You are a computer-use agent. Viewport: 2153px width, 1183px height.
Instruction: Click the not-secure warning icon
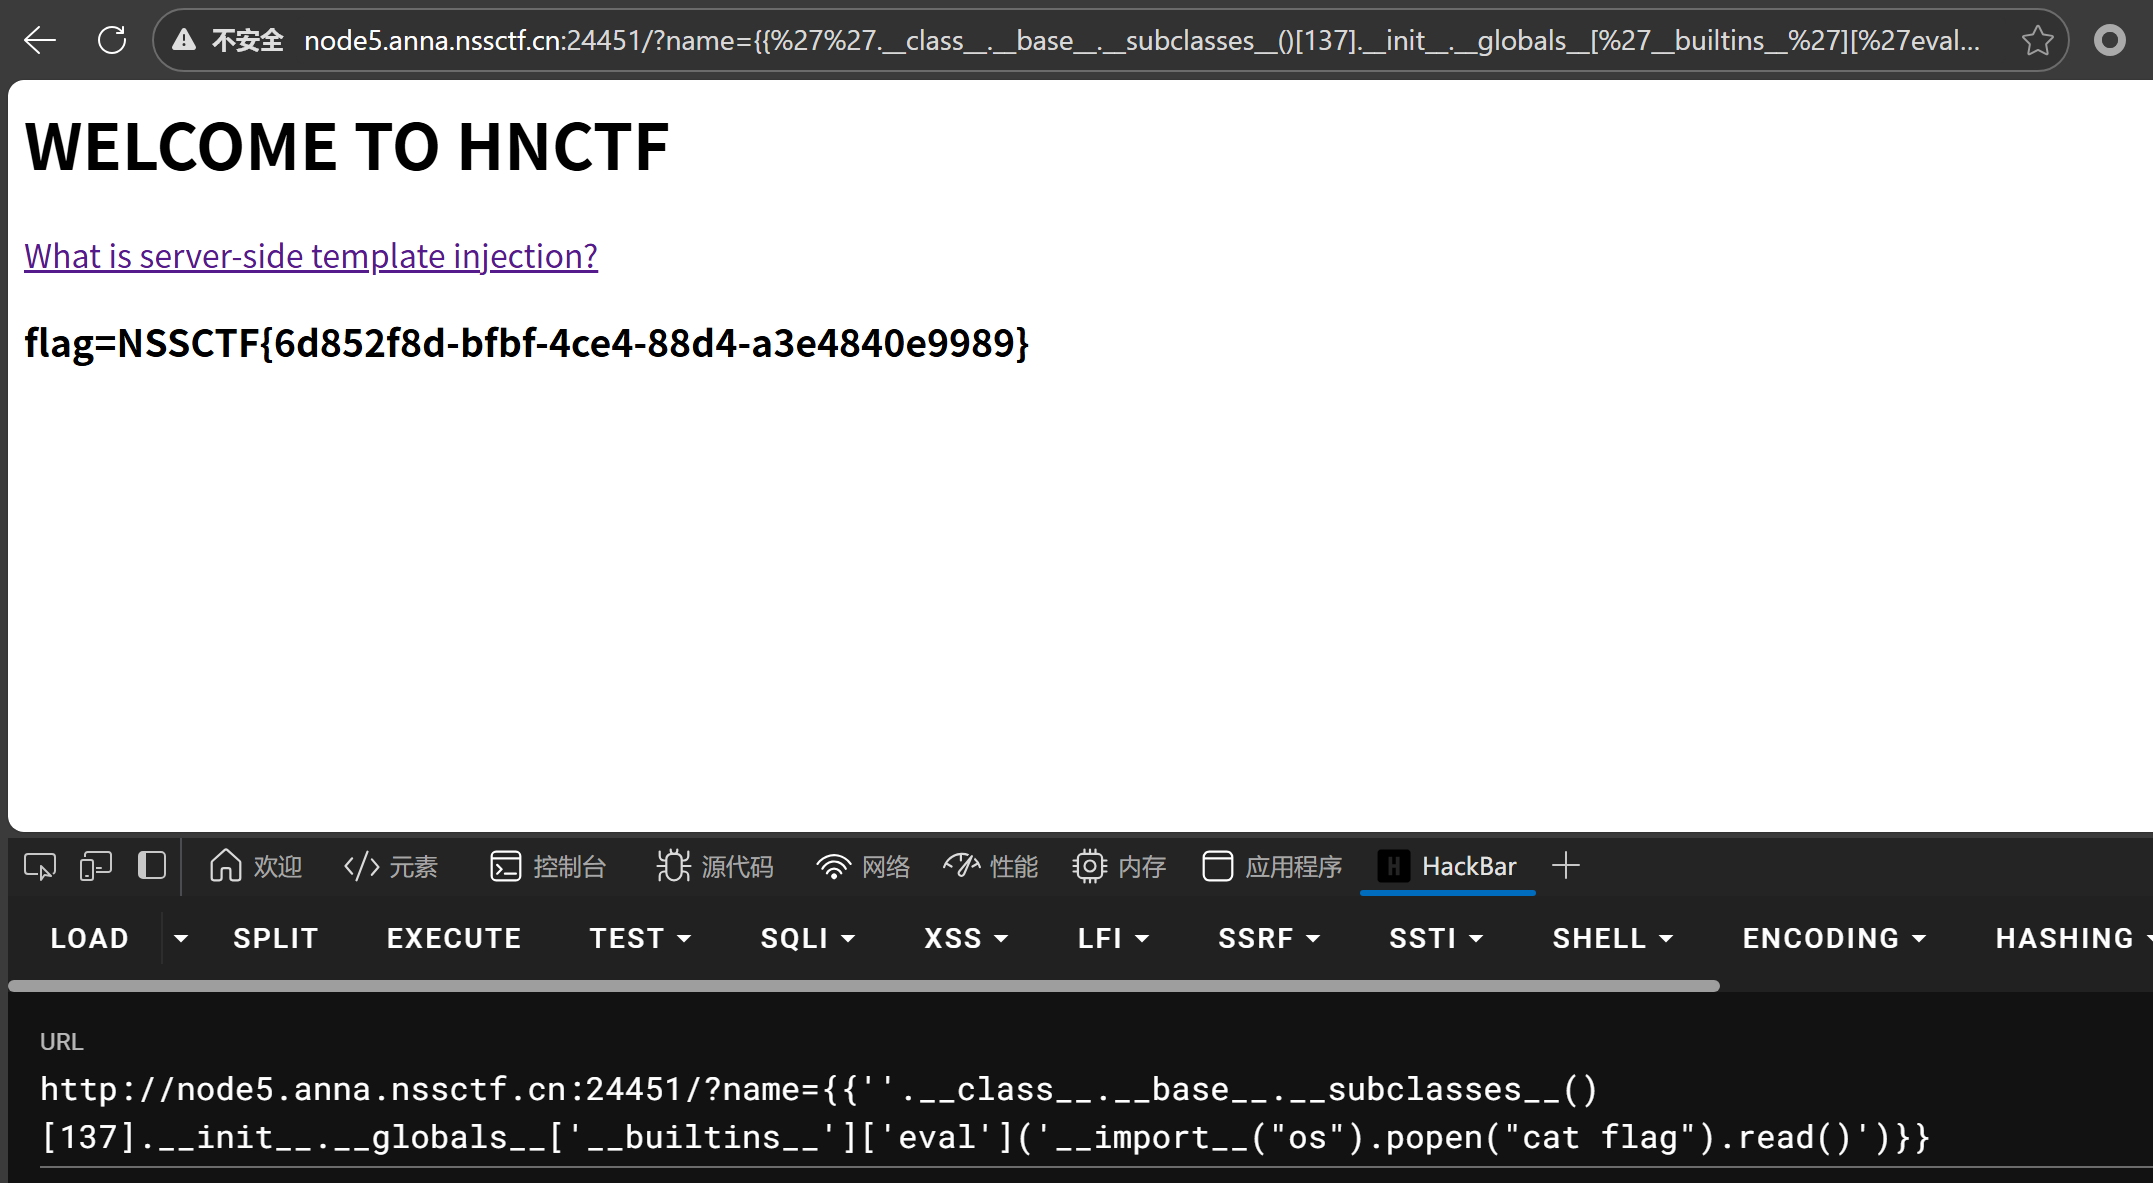point(184,40)
